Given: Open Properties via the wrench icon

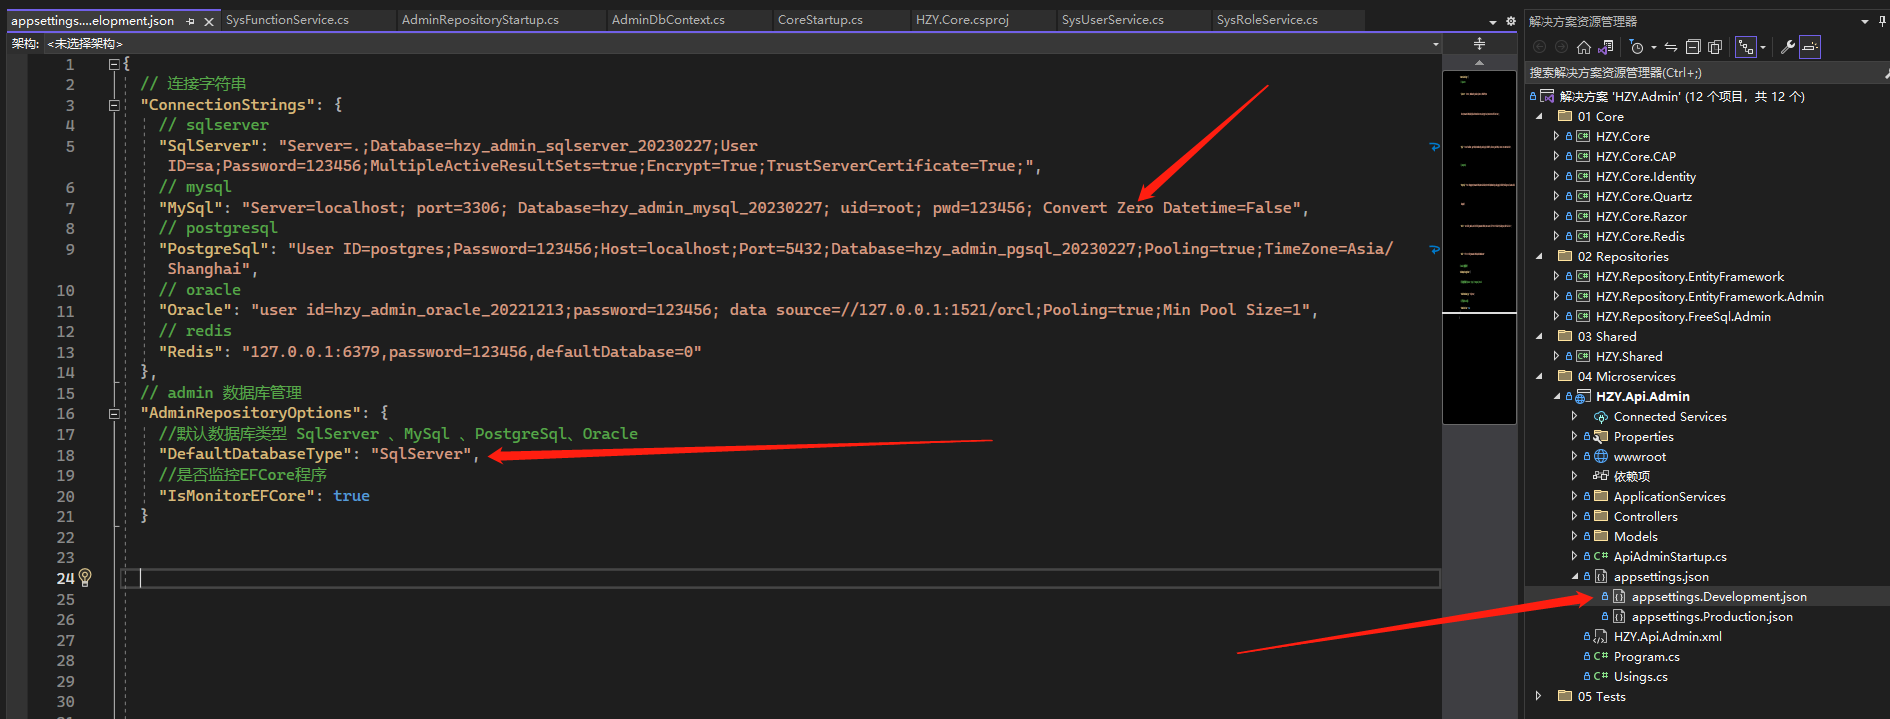Looking at the screenshot, I should [x=1788, y=47].
